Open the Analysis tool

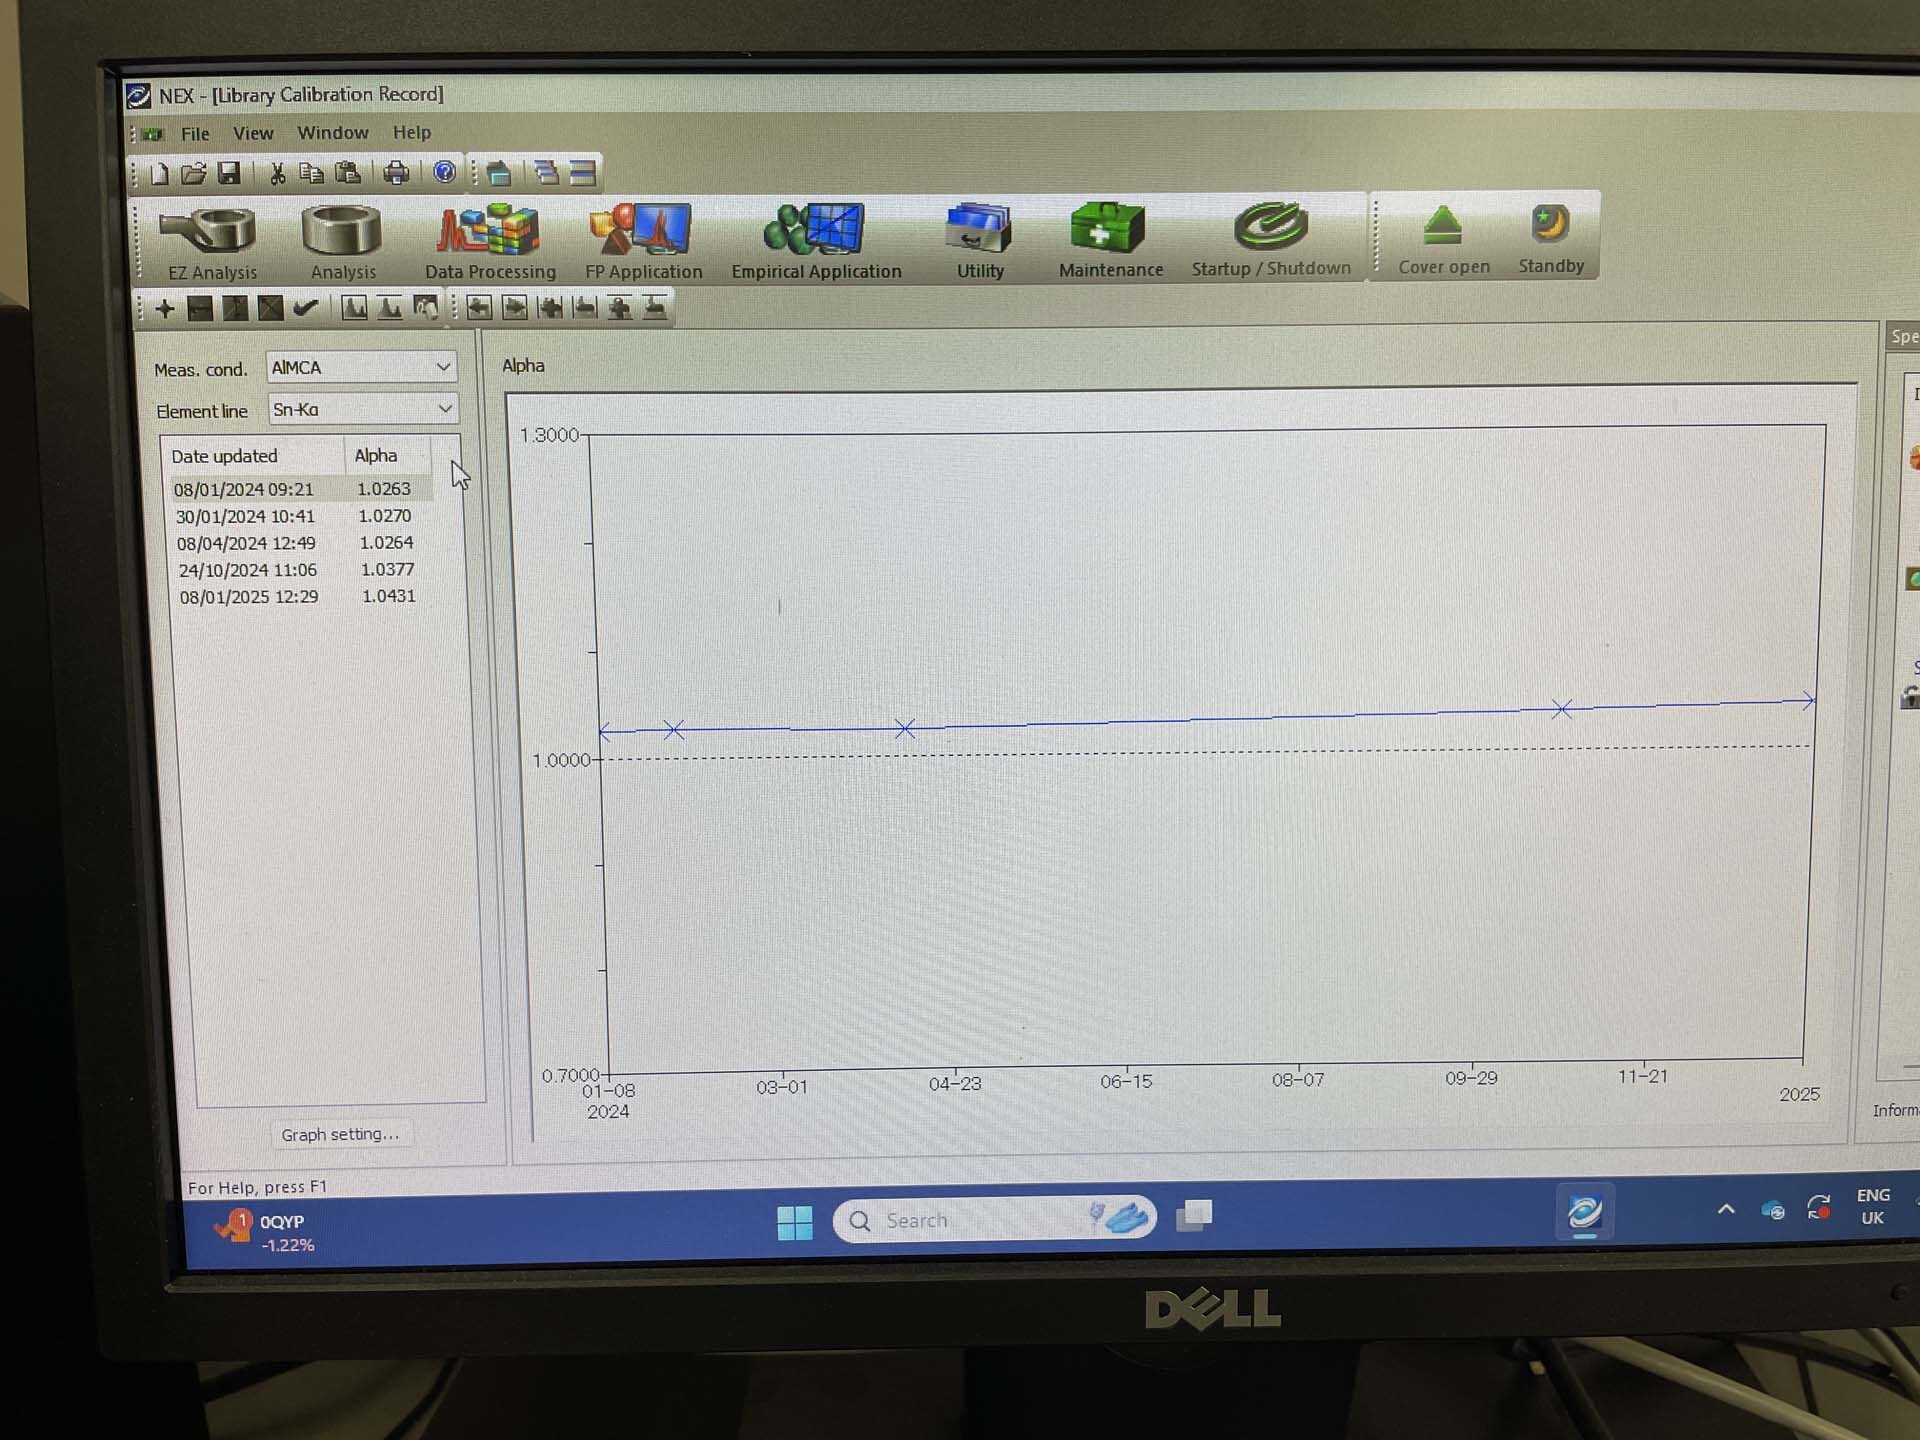coord(342,236)
